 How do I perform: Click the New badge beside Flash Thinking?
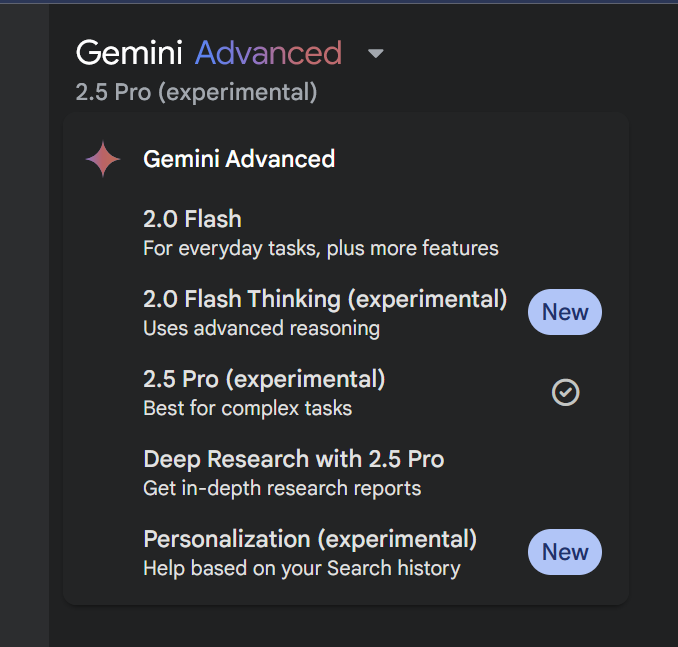[x=565, y=312]
